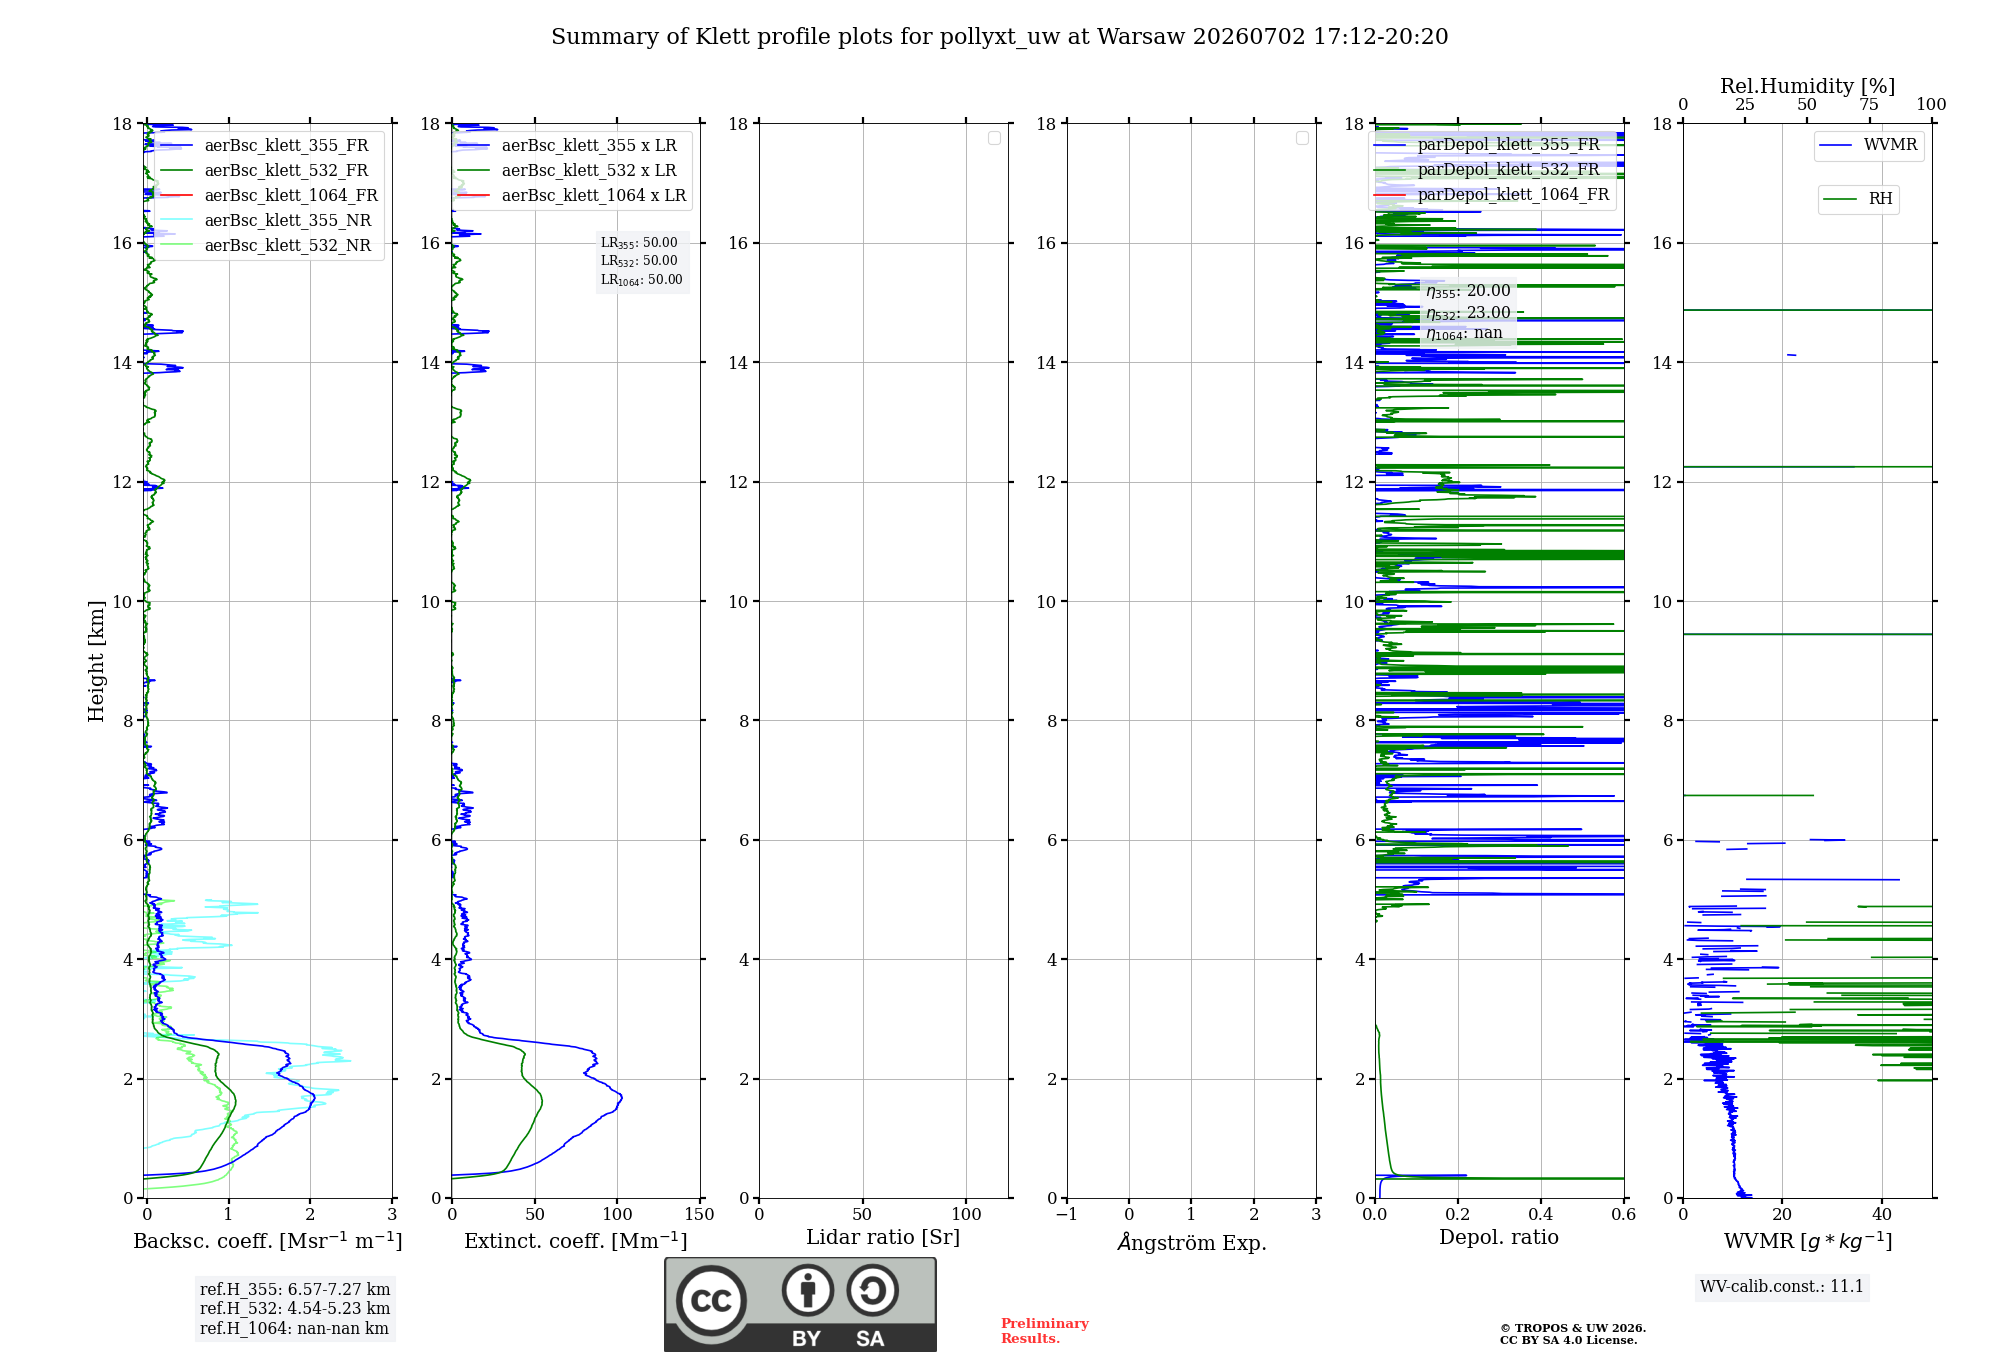2000x1360 pixels.
Task: Click the RH green legend line
Action: [x=1840, y=199]
